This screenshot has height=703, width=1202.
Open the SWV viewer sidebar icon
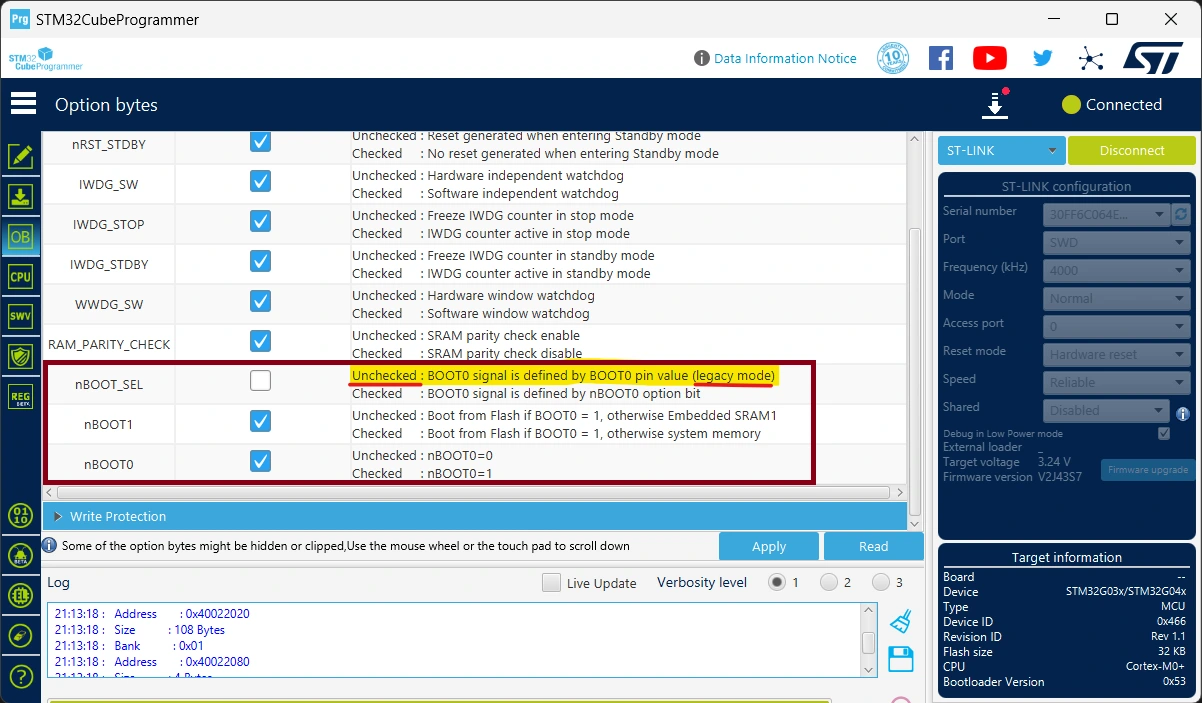coord(21,317)
